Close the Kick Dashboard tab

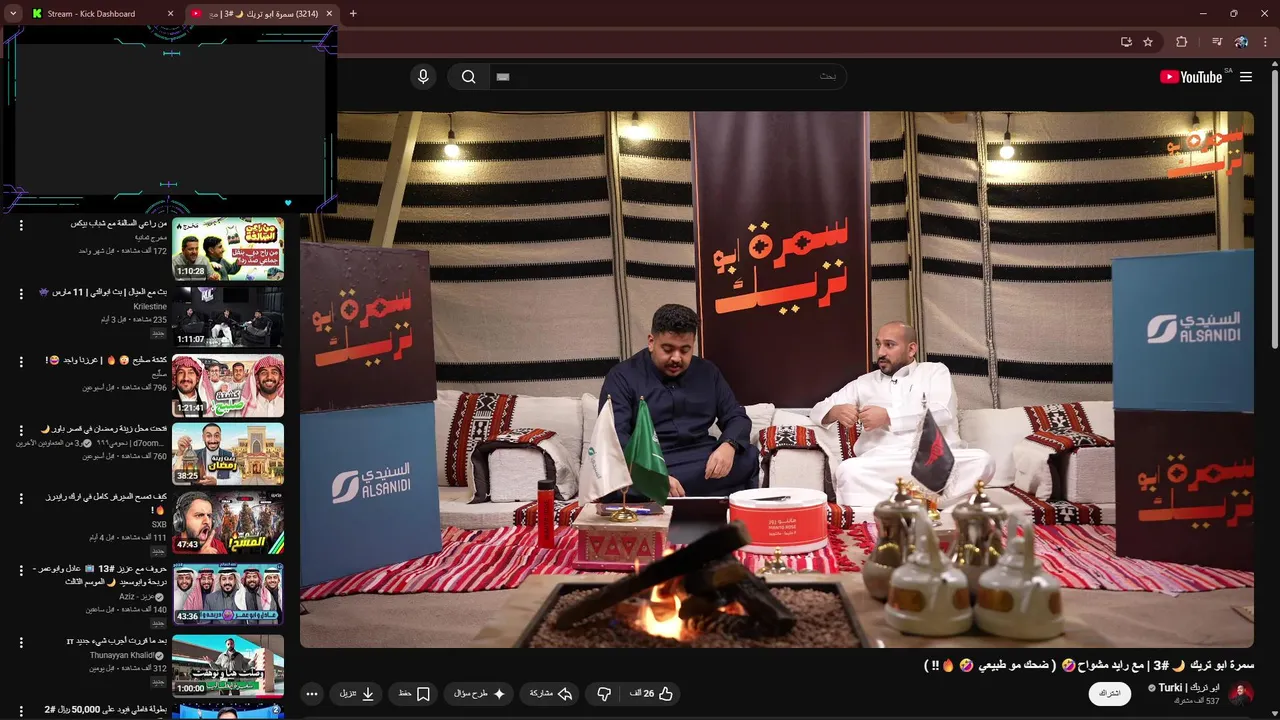(170, 14)
